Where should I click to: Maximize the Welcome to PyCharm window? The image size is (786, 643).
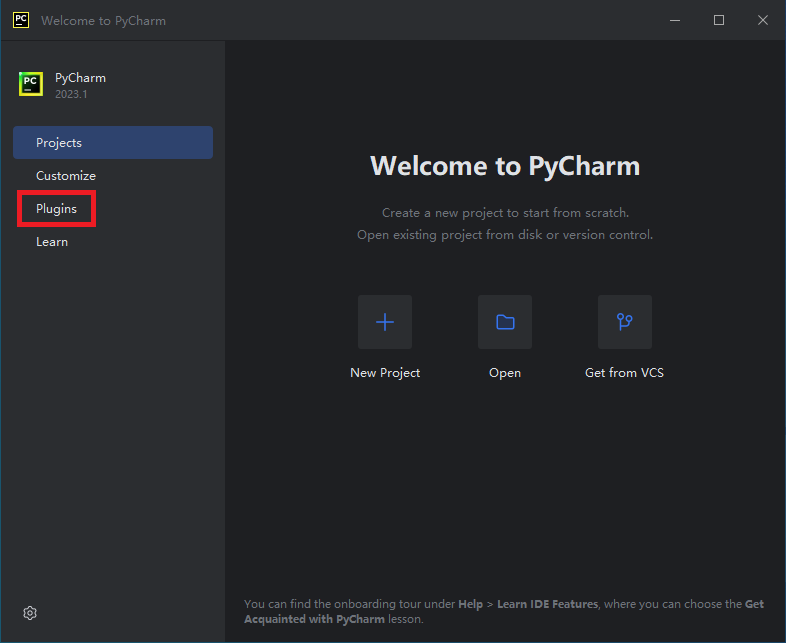coord(719,20)
